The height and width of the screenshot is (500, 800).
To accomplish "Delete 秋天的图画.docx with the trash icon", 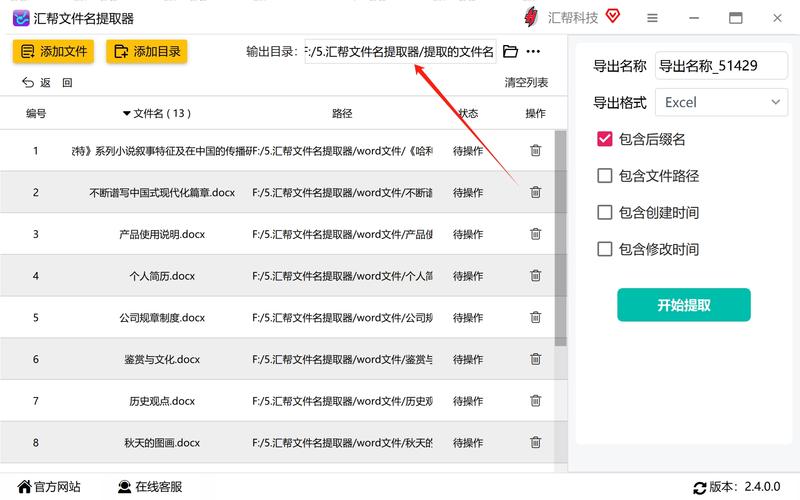I will pos(535,442).
